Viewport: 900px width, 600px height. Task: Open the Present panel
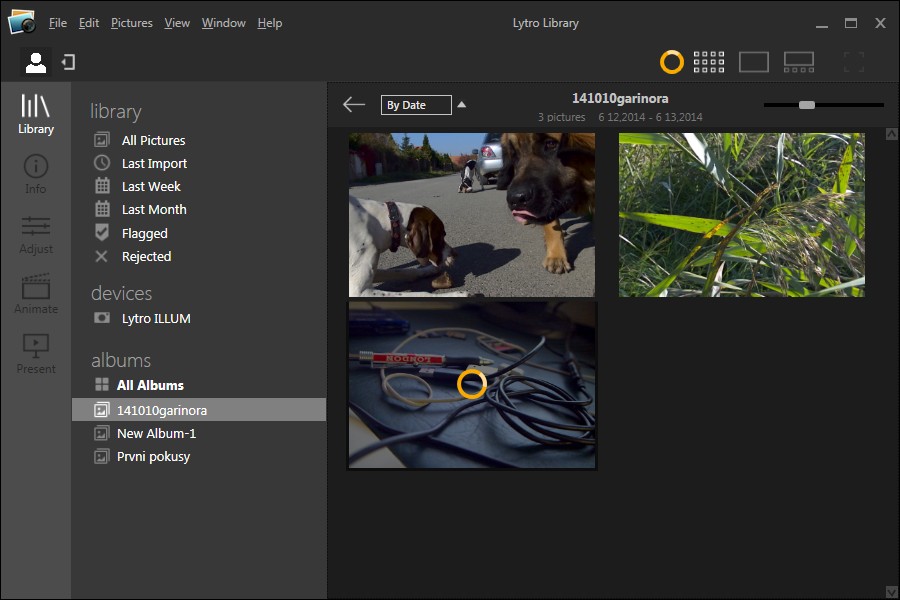35,354
